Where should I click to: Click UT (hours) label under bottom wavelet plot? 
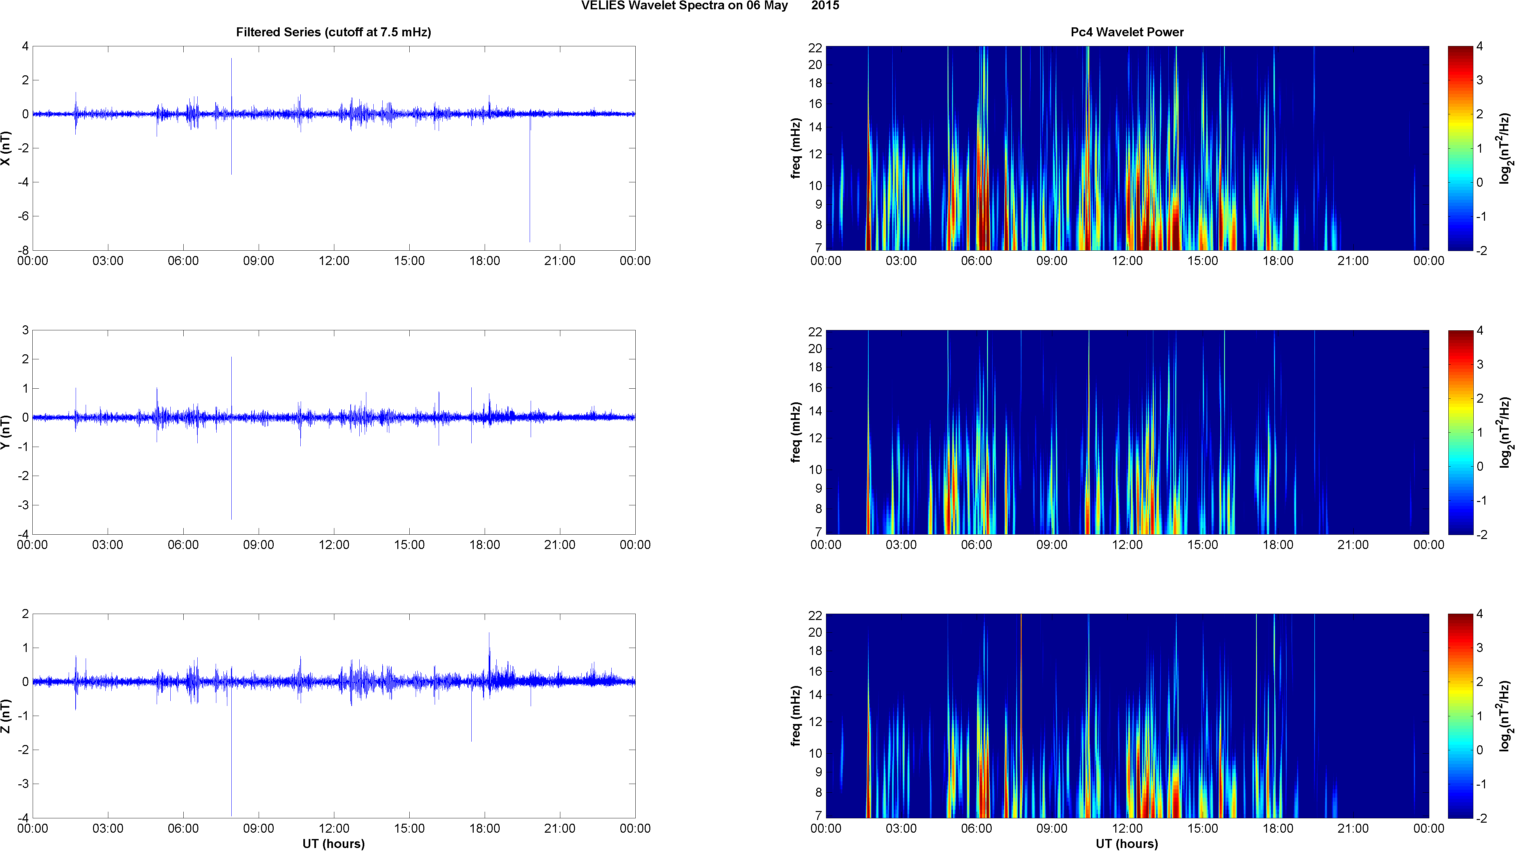(x=1127, y=844)
